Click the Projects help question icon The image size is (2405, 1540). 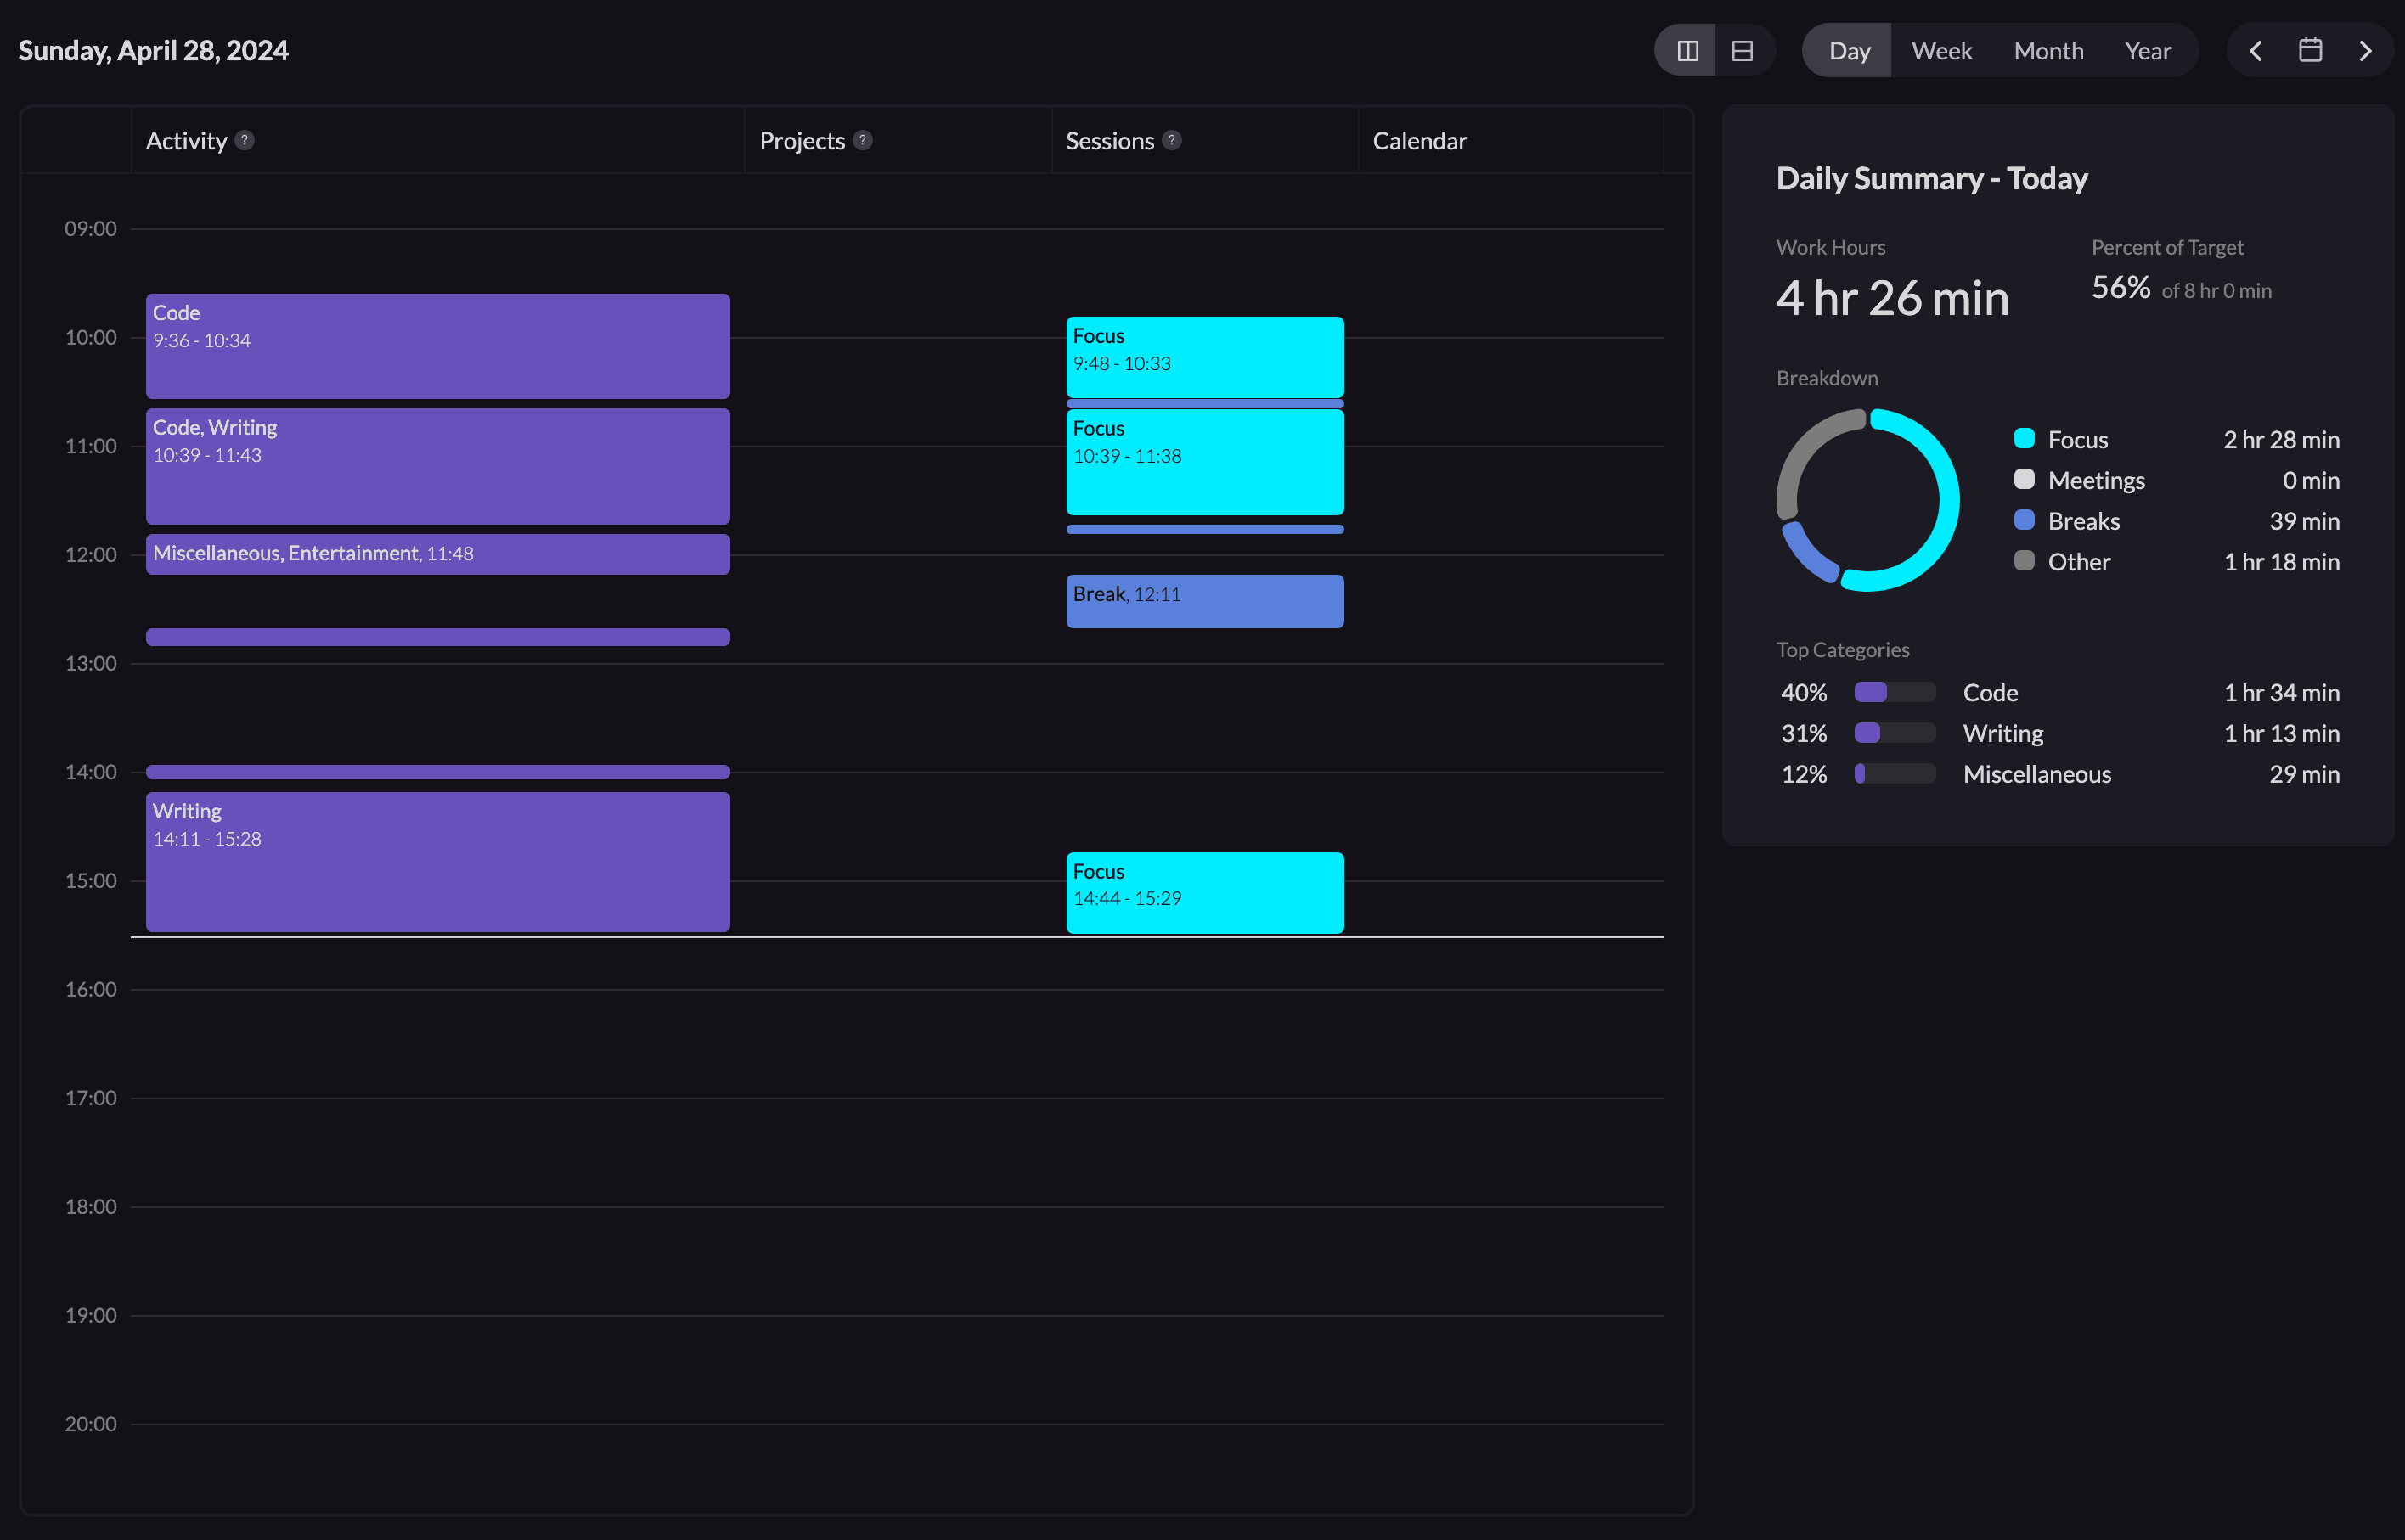[863, 140]
